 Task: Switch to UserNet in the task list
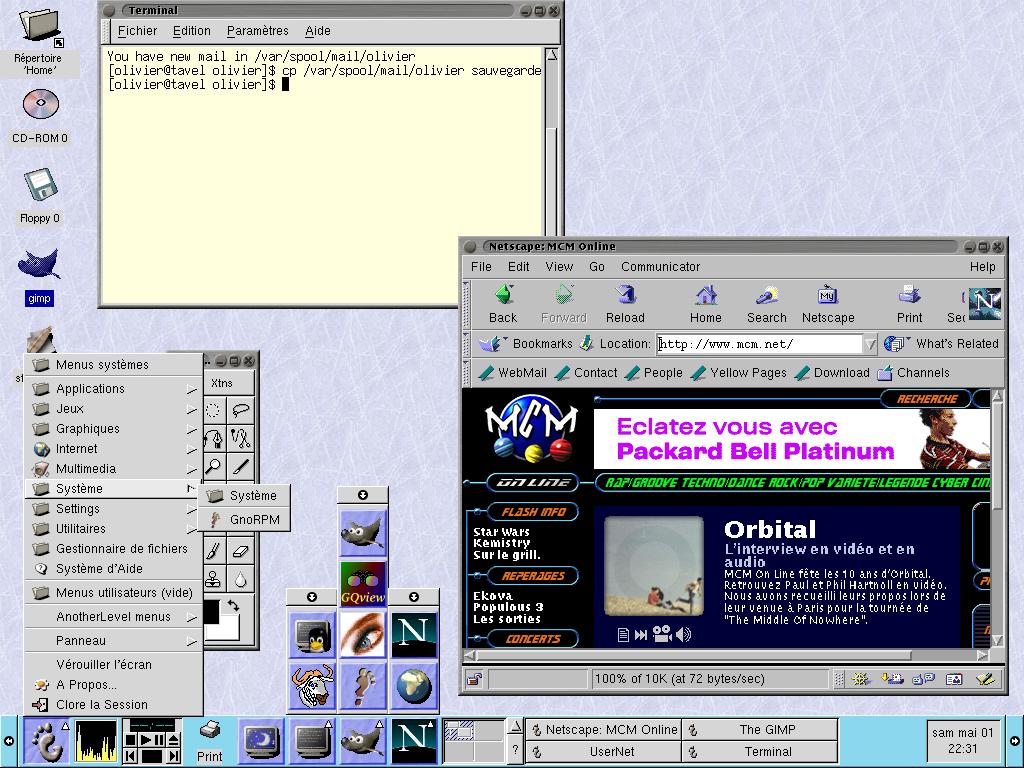[x=604, y=752]
